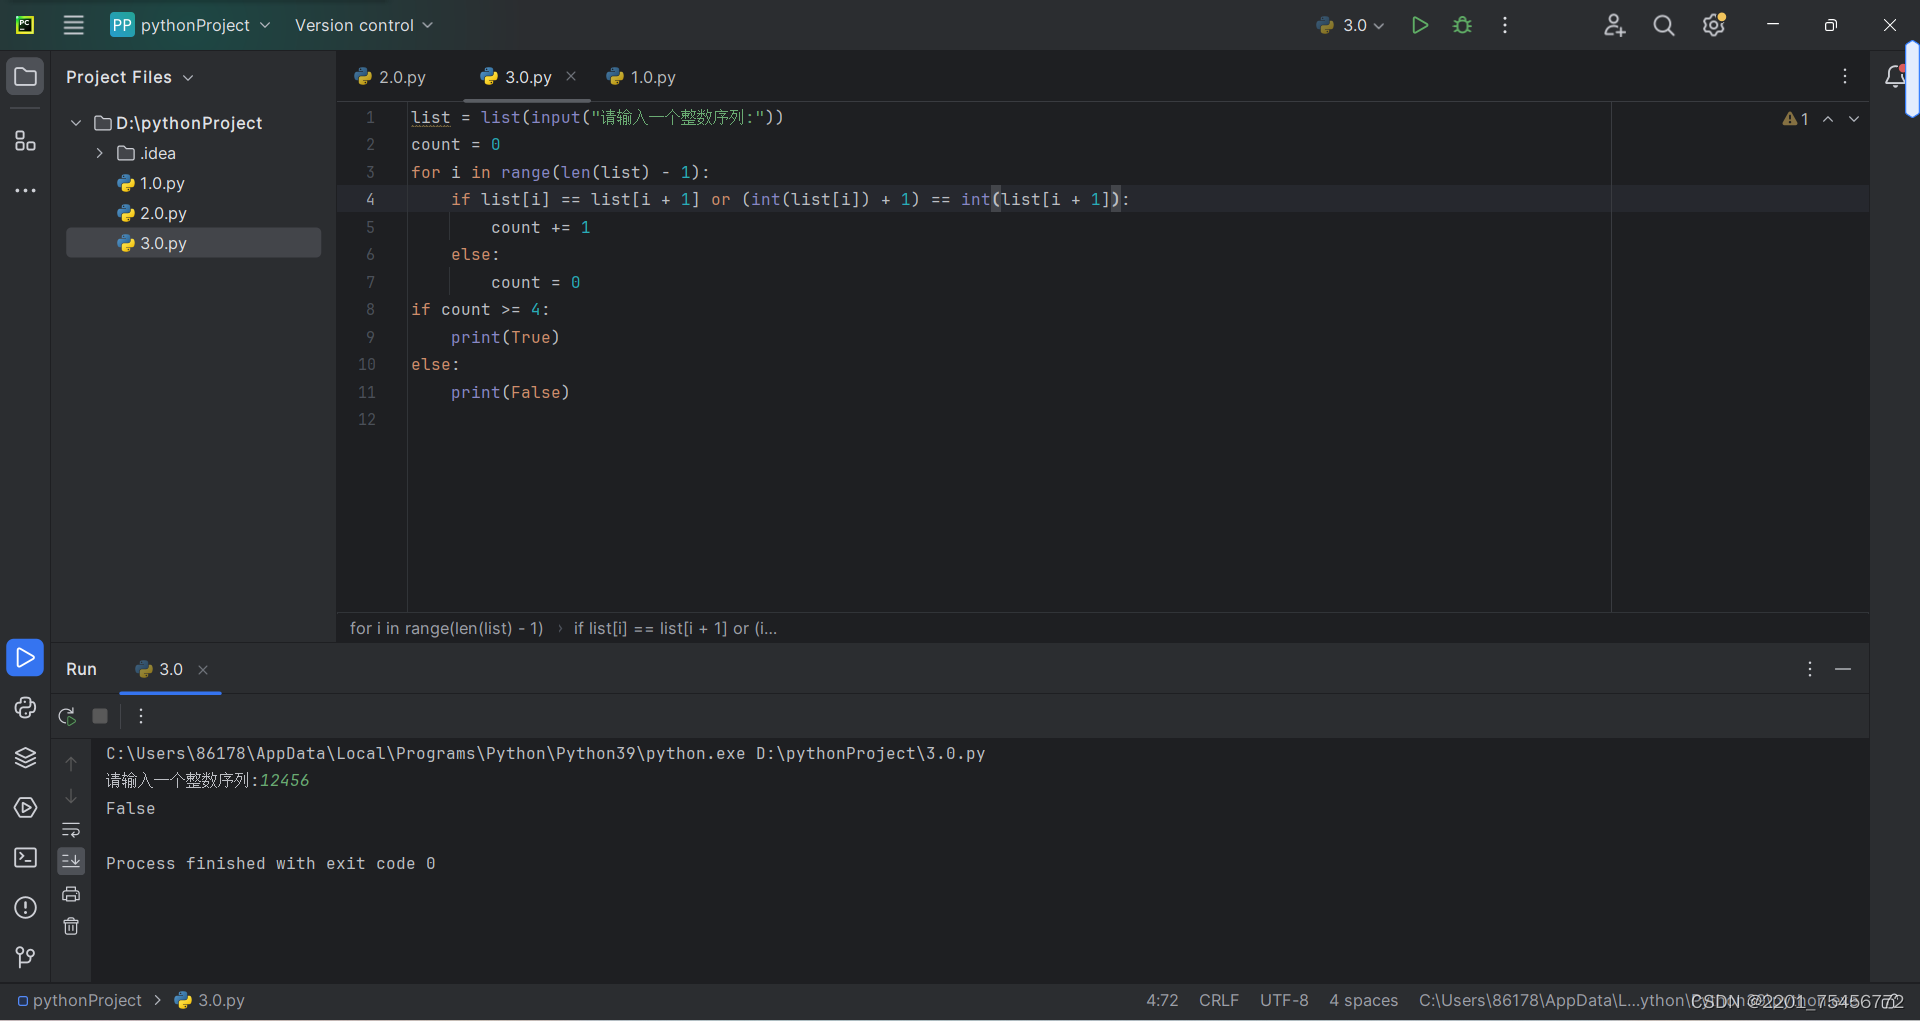Screen dimensions: 1920x1021
Task: Switch to the 2.0.py editor tab
Action: (391, 77)
